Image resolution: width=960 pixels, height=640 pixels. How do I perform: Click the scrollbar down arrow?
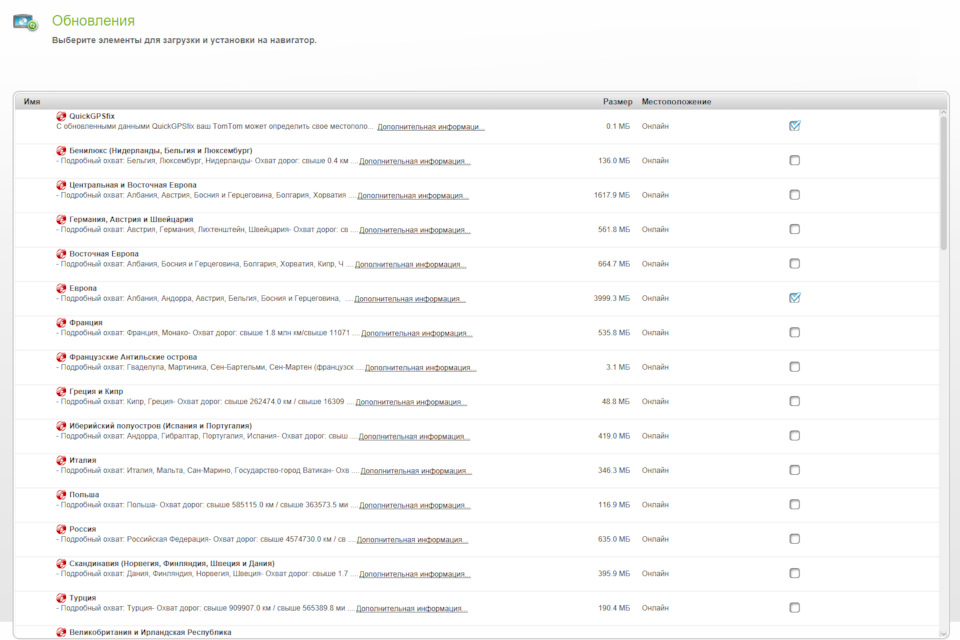click(943, 634)
